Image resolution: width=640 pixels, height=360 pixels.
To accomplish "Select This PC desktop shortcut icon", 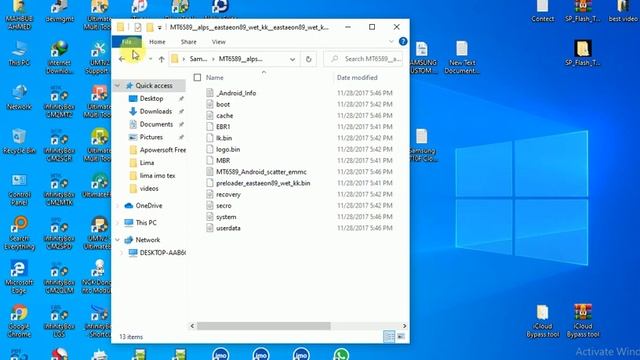I will click(19, 53).
